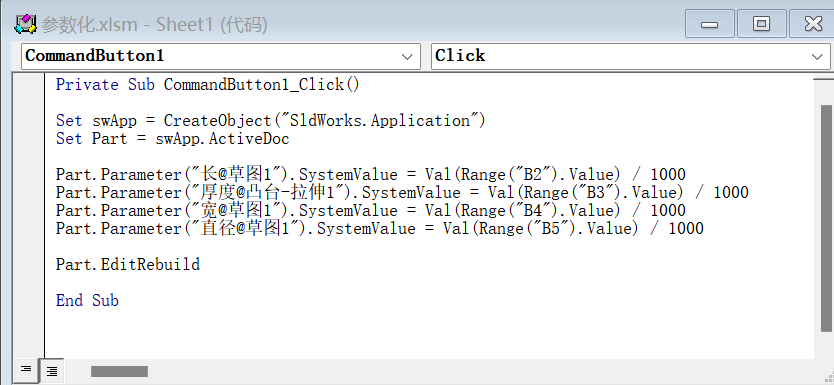Click the Private Sub CommandButton1_Click() line
The height and width of the screenshot is (385, 834).
pyautogui.click(x=208, y=85)
